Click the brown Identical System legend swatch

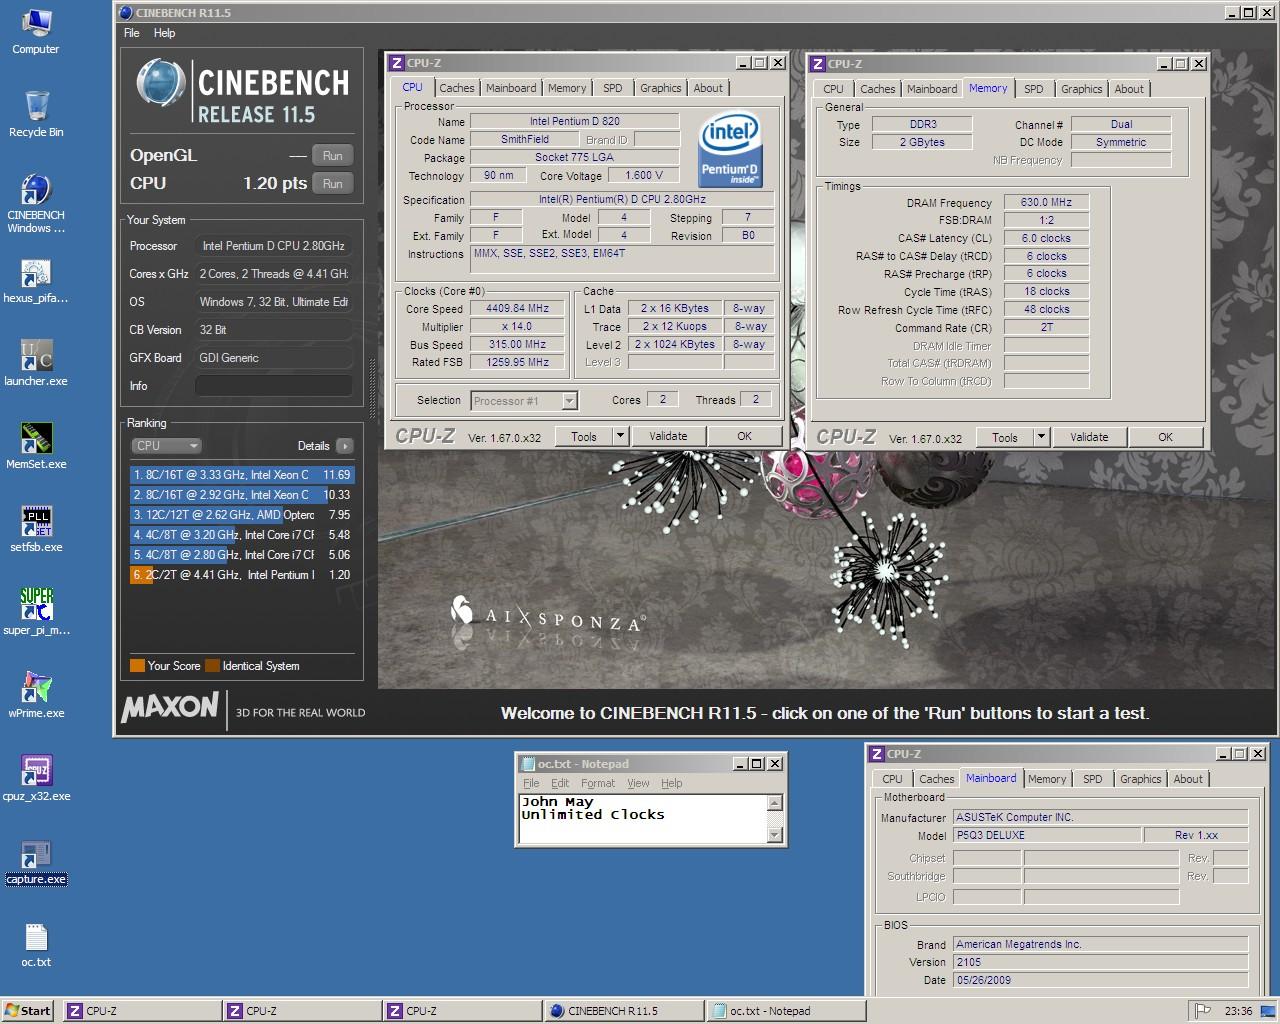pyautogui.click(x=212, y=666)
